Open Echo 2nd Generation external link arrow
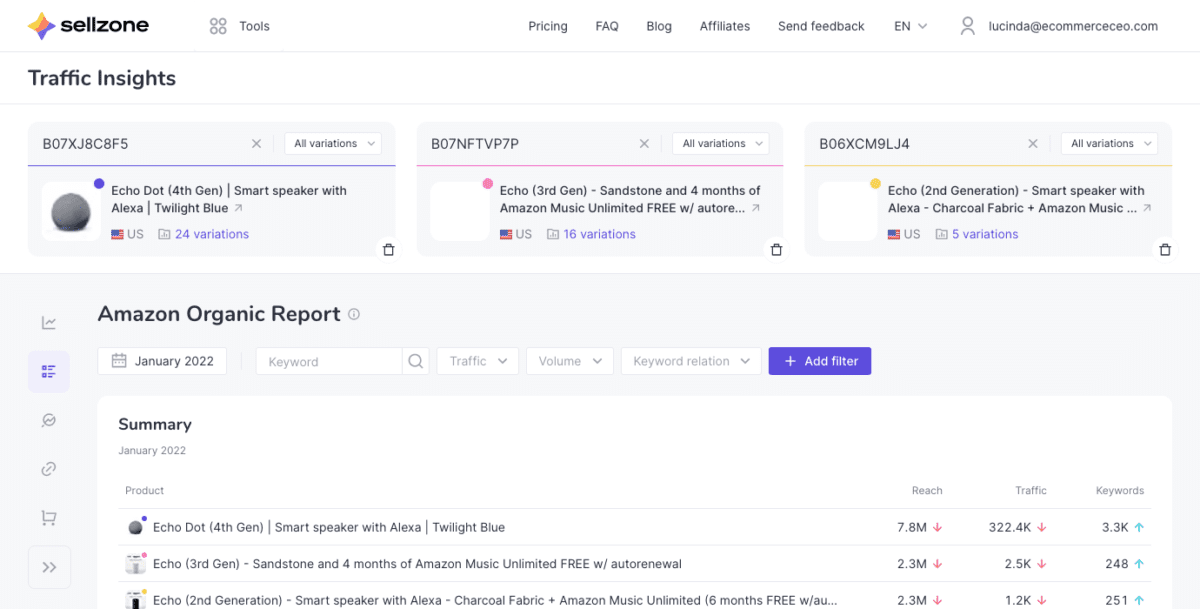 (x=1147, y=209)
